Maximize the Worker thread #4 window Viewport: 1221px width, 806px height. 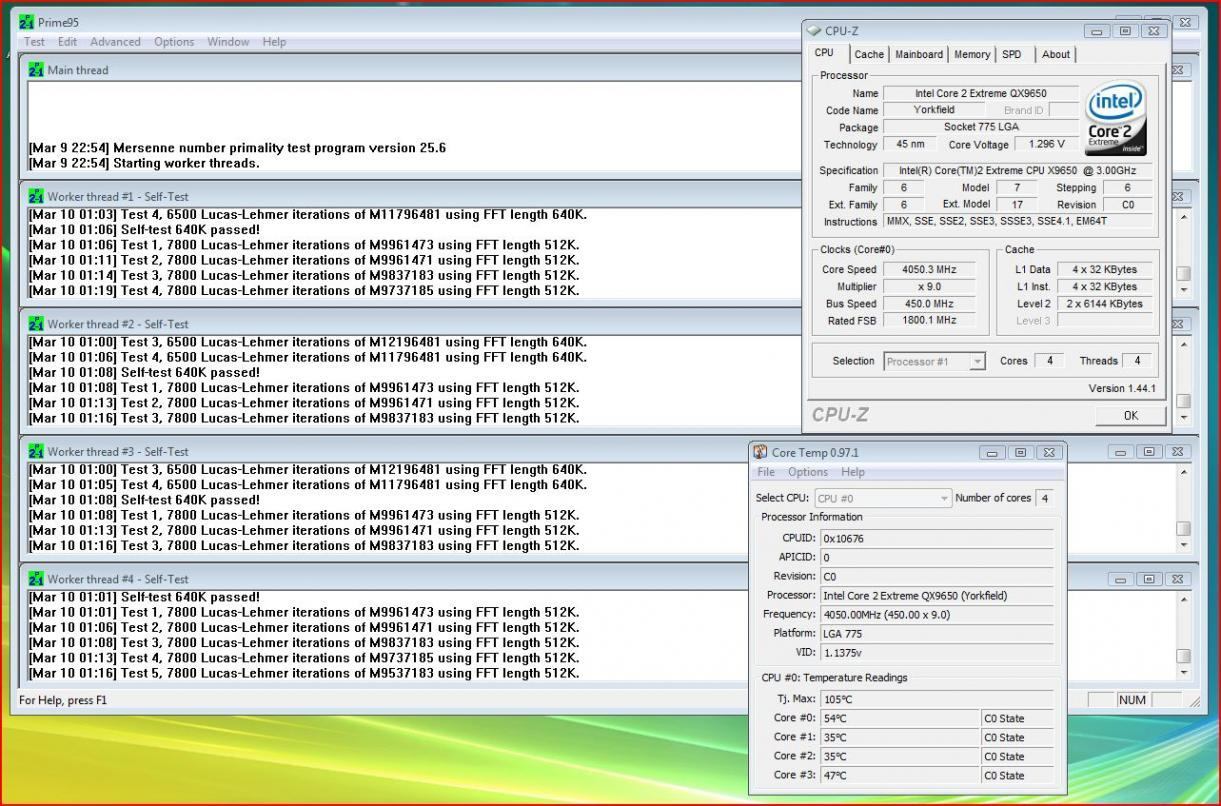coord(1148,580)
